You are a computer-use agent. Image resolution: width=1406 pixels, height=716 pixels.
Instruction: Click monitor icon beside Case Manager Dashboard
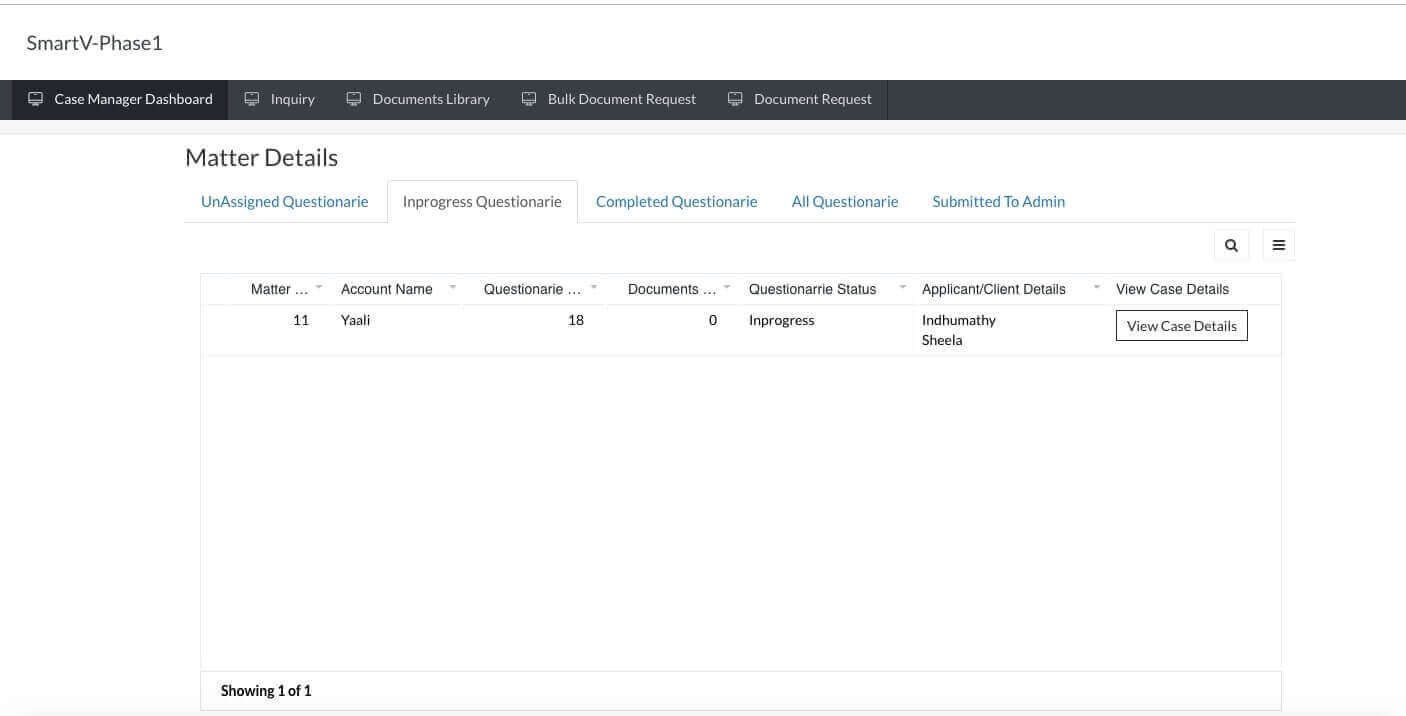[x=35, y=99]
